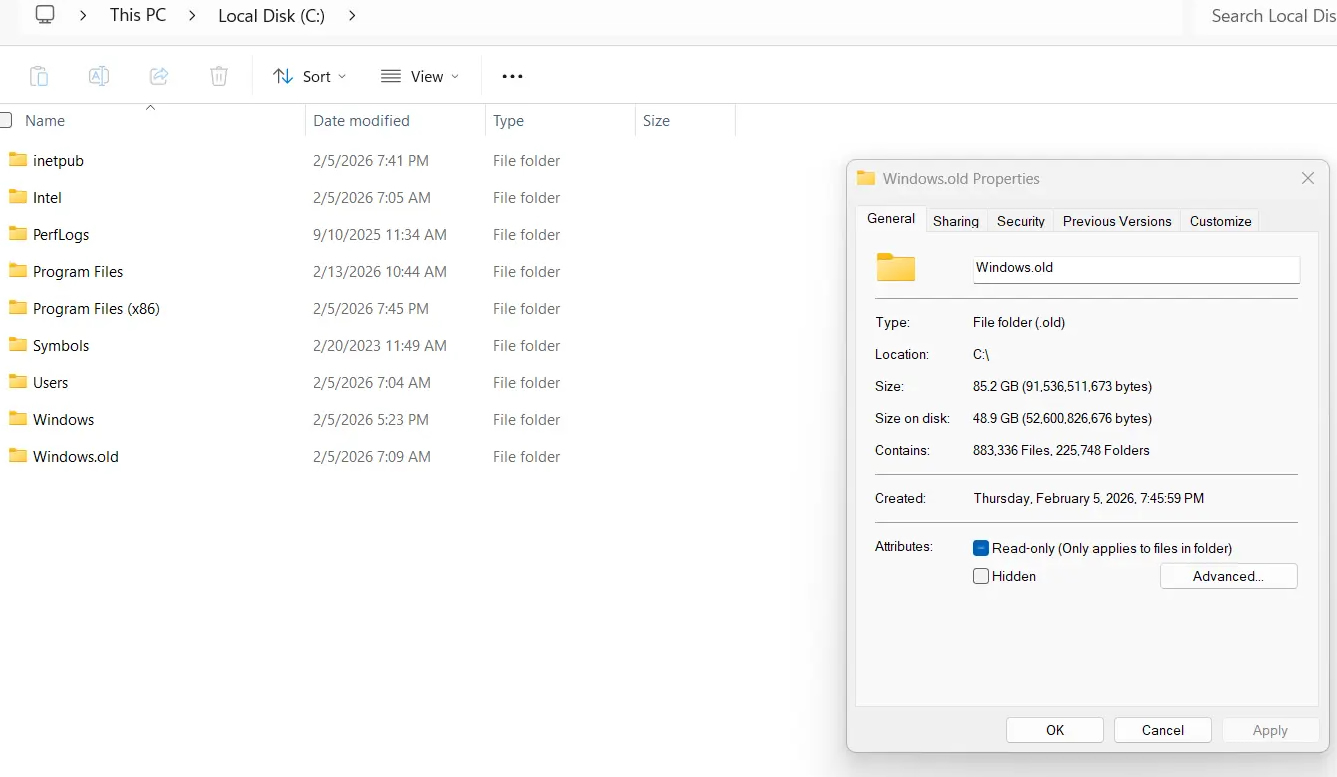This screenshot has height=777, width=1337.
Task: Open the View dropdown menu
Action: (x=420, y=76)
